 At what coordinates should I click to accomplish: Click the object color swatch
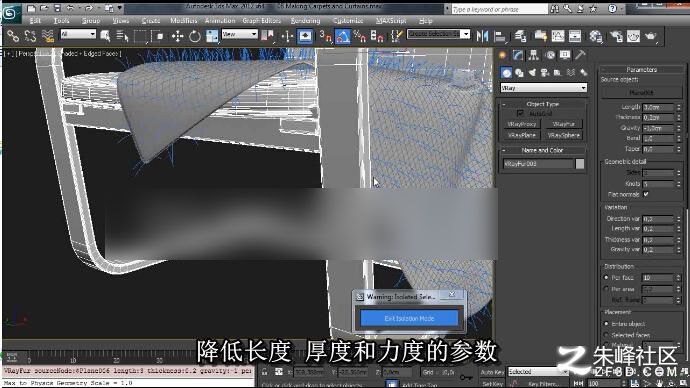coord(580,164)
